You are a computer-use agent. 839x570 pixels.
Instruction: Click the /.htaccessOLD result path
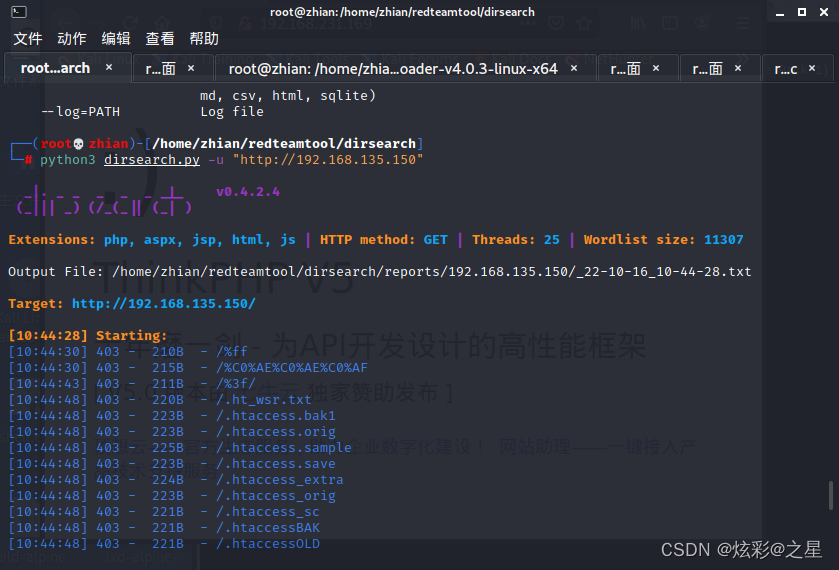(x=268, y=544)
